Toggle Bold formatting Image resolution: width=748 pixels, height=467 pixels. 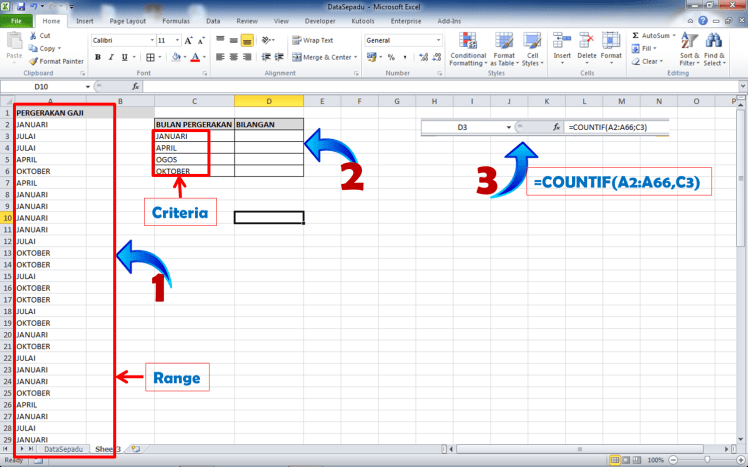click(98, 58)
